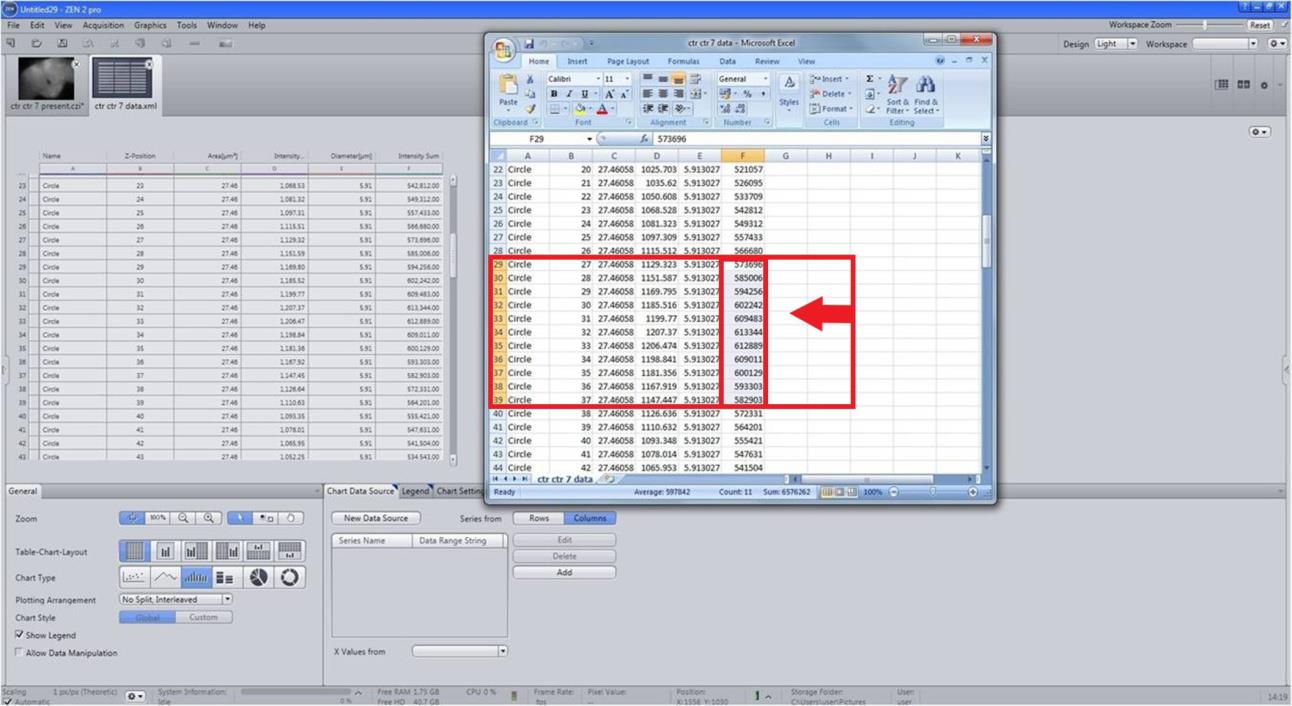Switch to the Legend tab in ZEN
The width and height of the screenshot is (1292, 706).
click(414, 491)
